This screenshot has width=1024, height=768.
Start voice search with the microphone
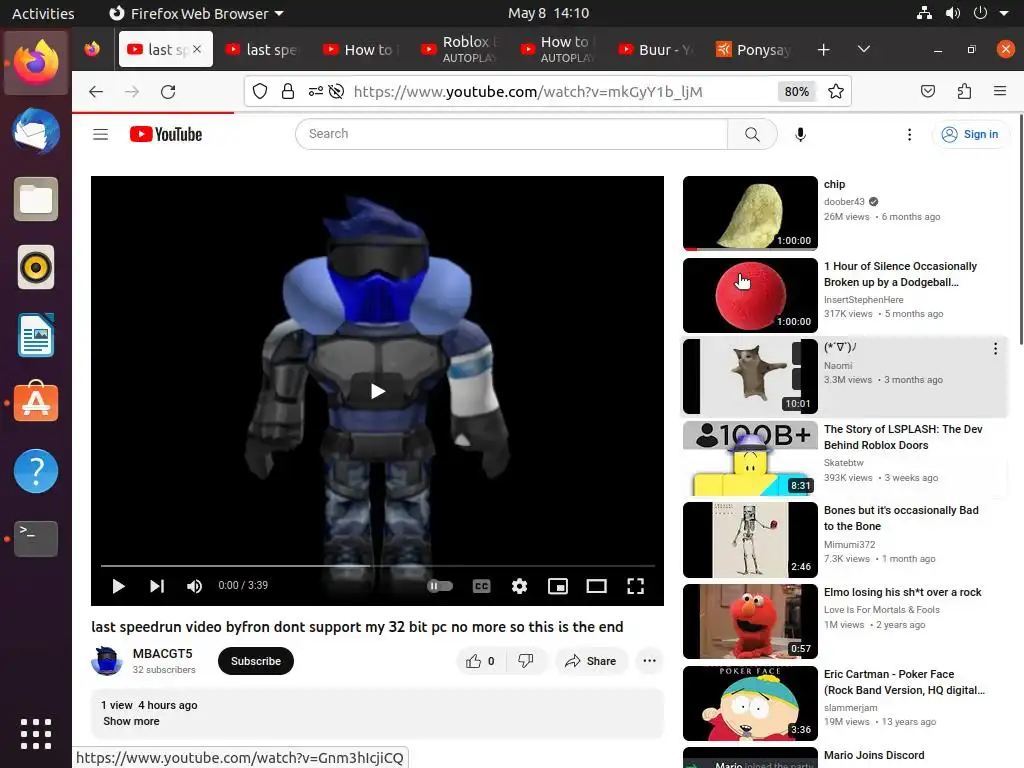pos(800,135)
